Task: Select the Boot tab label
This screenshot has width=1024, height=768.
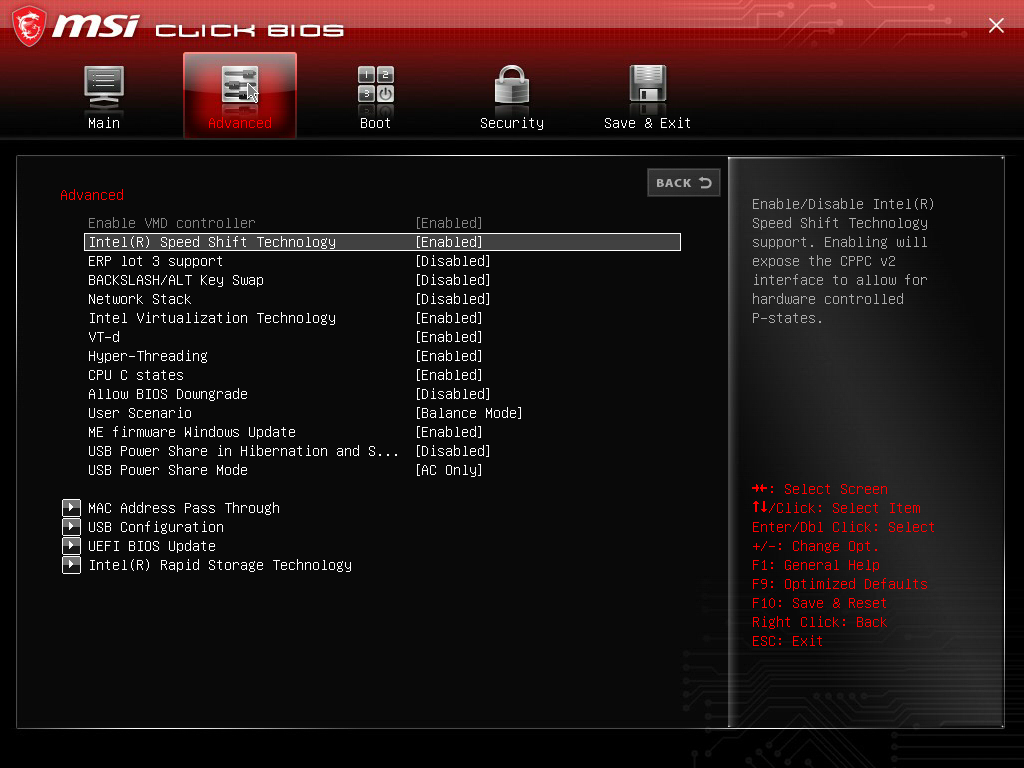Action: (376, 123)
